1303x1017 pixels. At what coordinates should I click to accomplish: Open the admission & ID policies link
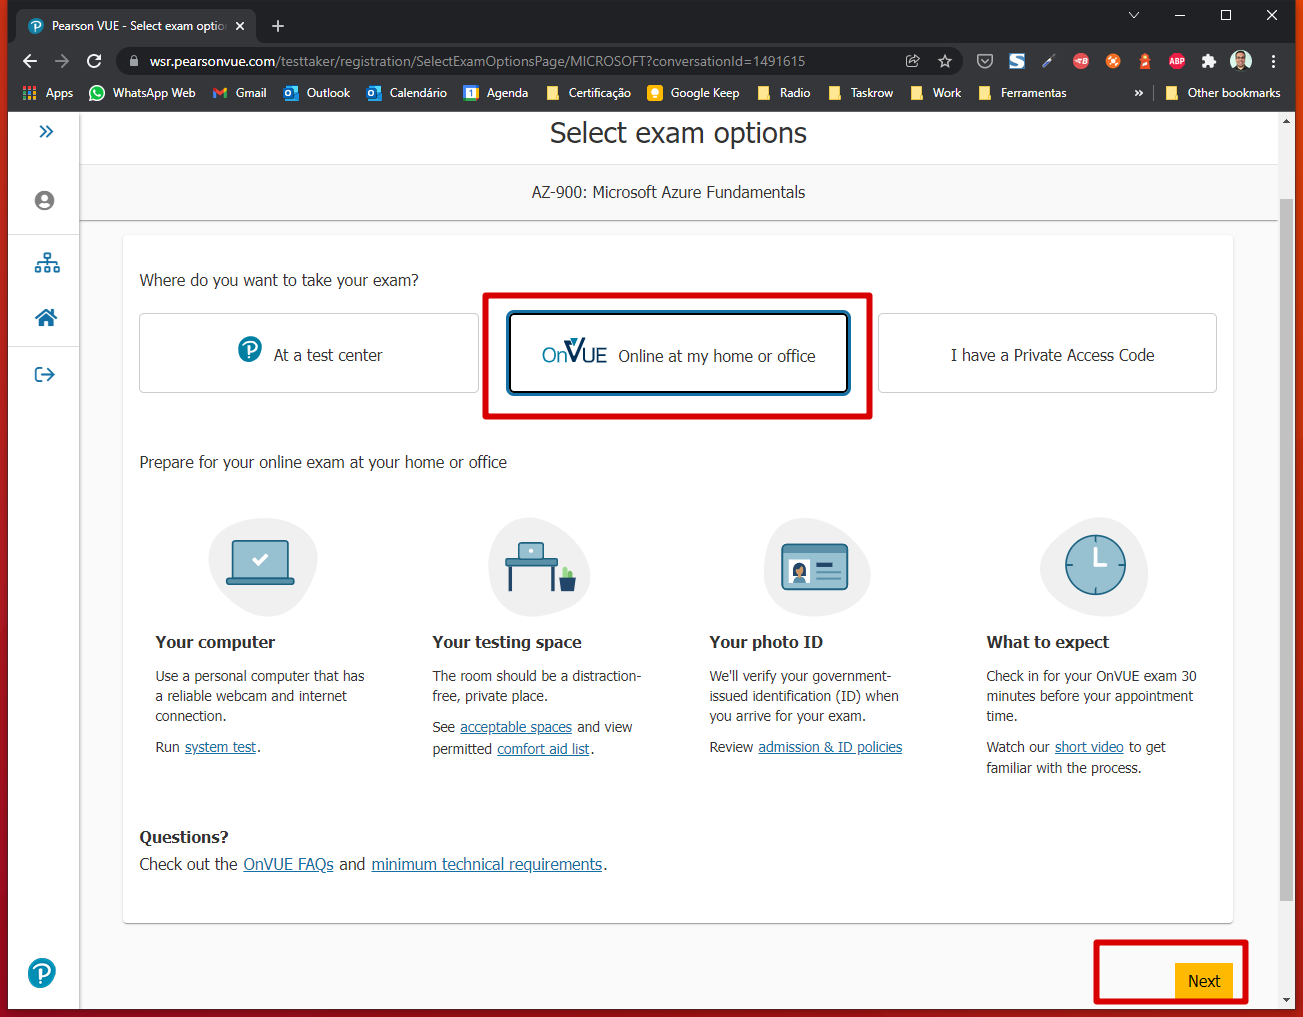pos(830,747)
